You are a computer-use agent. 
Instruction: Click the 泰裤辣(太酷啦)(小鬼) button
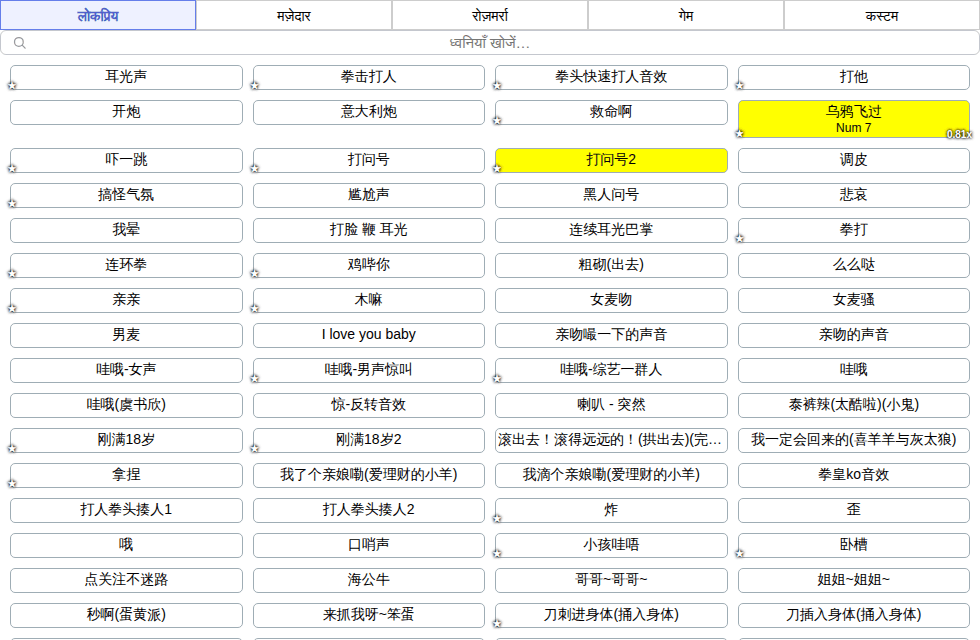[x=854, y=405]
